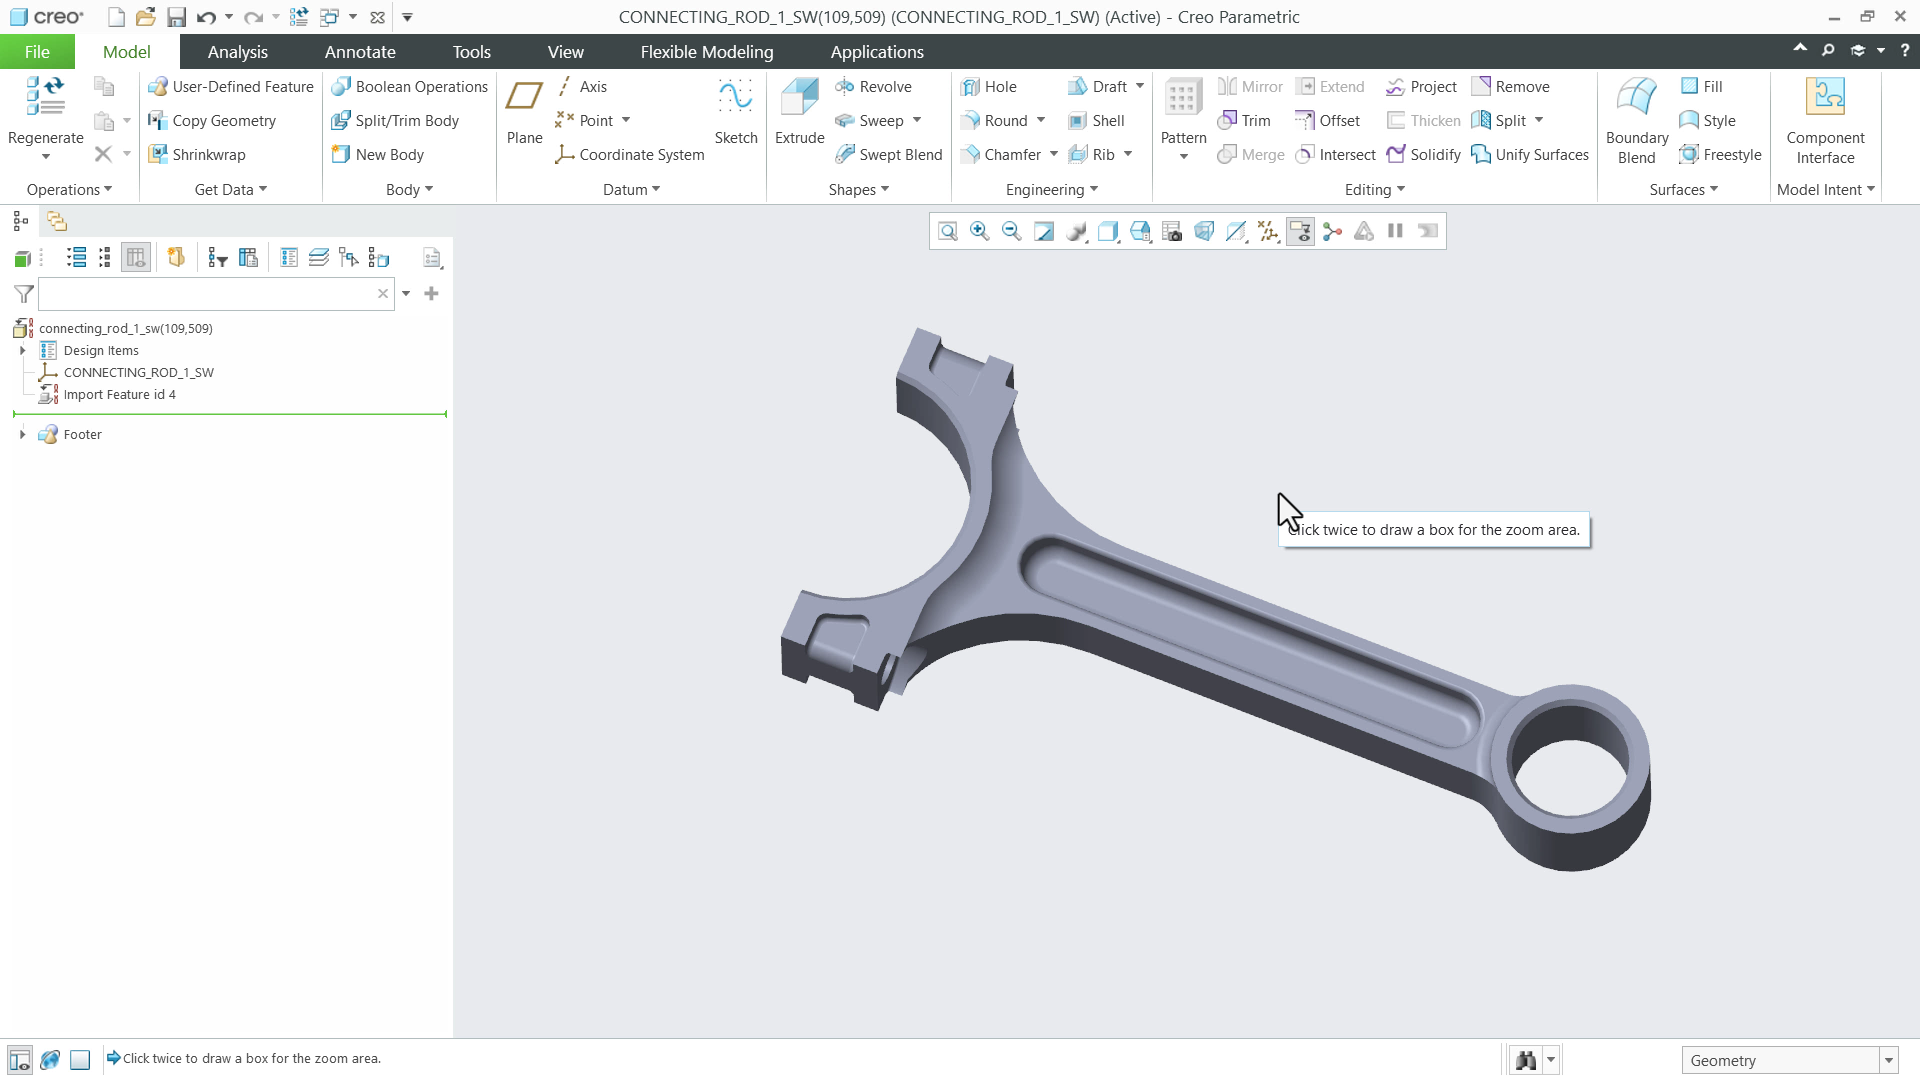Open the File menu

[x=37, y=52]
